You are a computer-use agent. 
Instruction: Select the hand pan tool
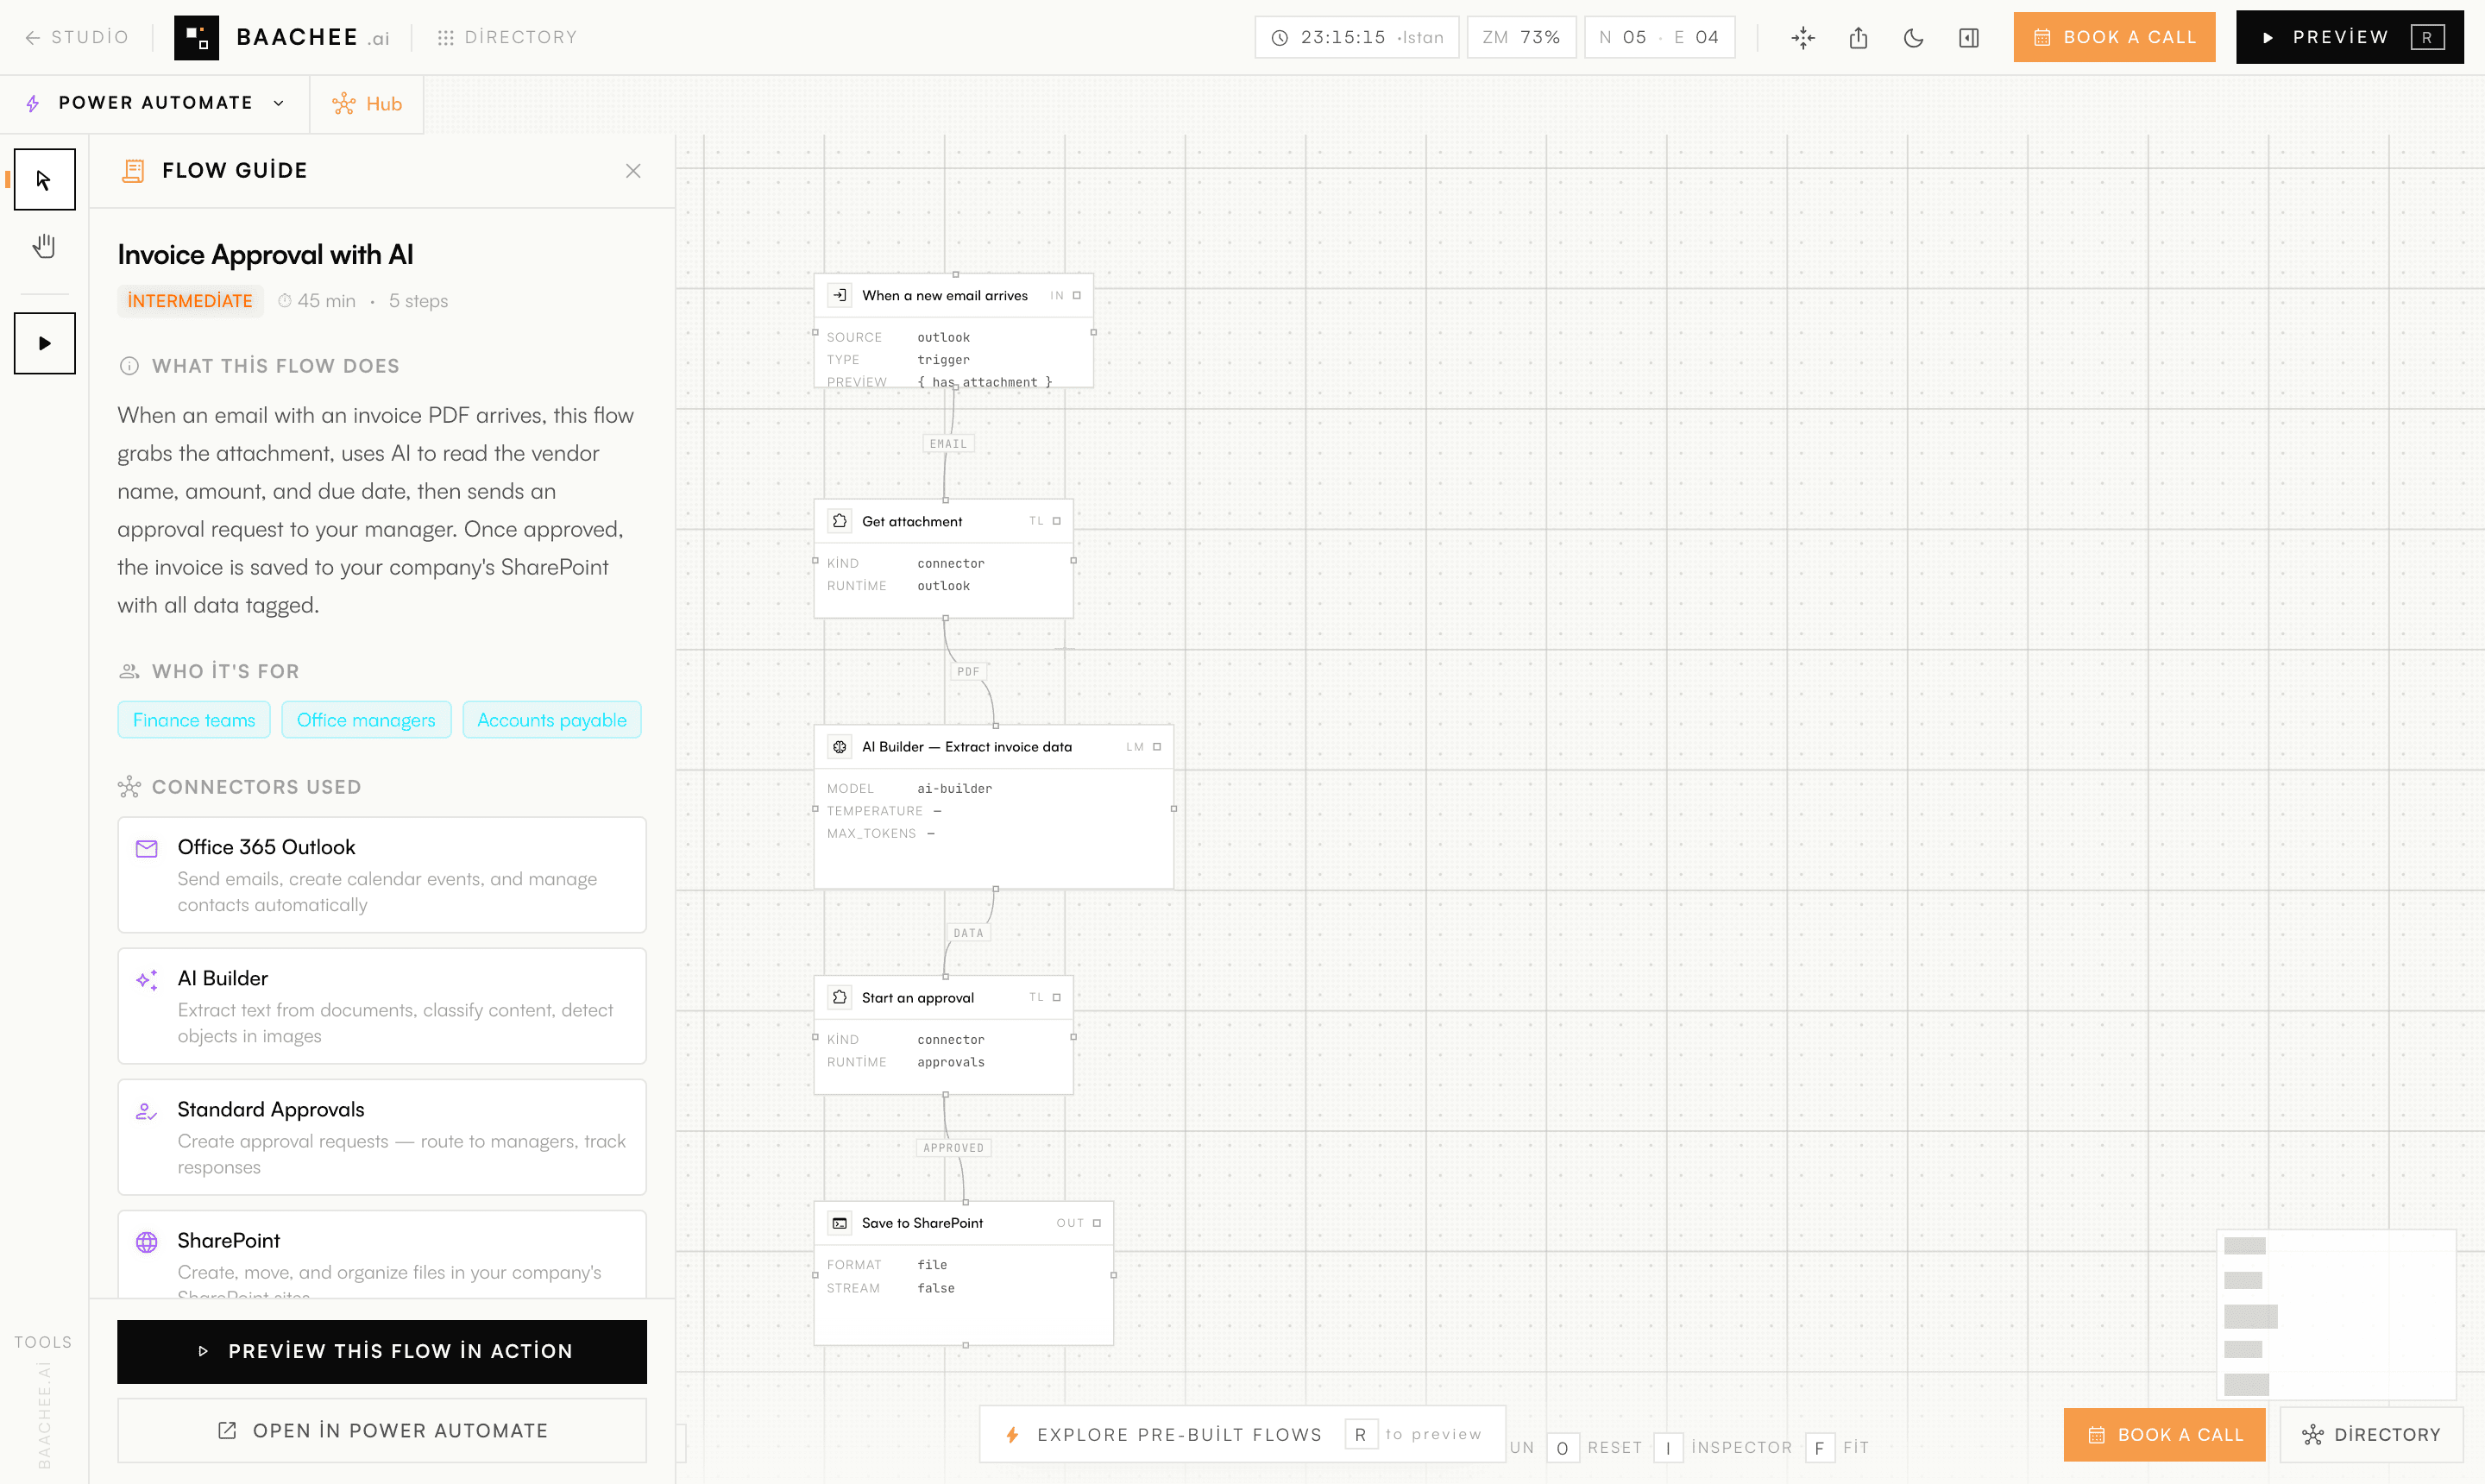[44, 246]
